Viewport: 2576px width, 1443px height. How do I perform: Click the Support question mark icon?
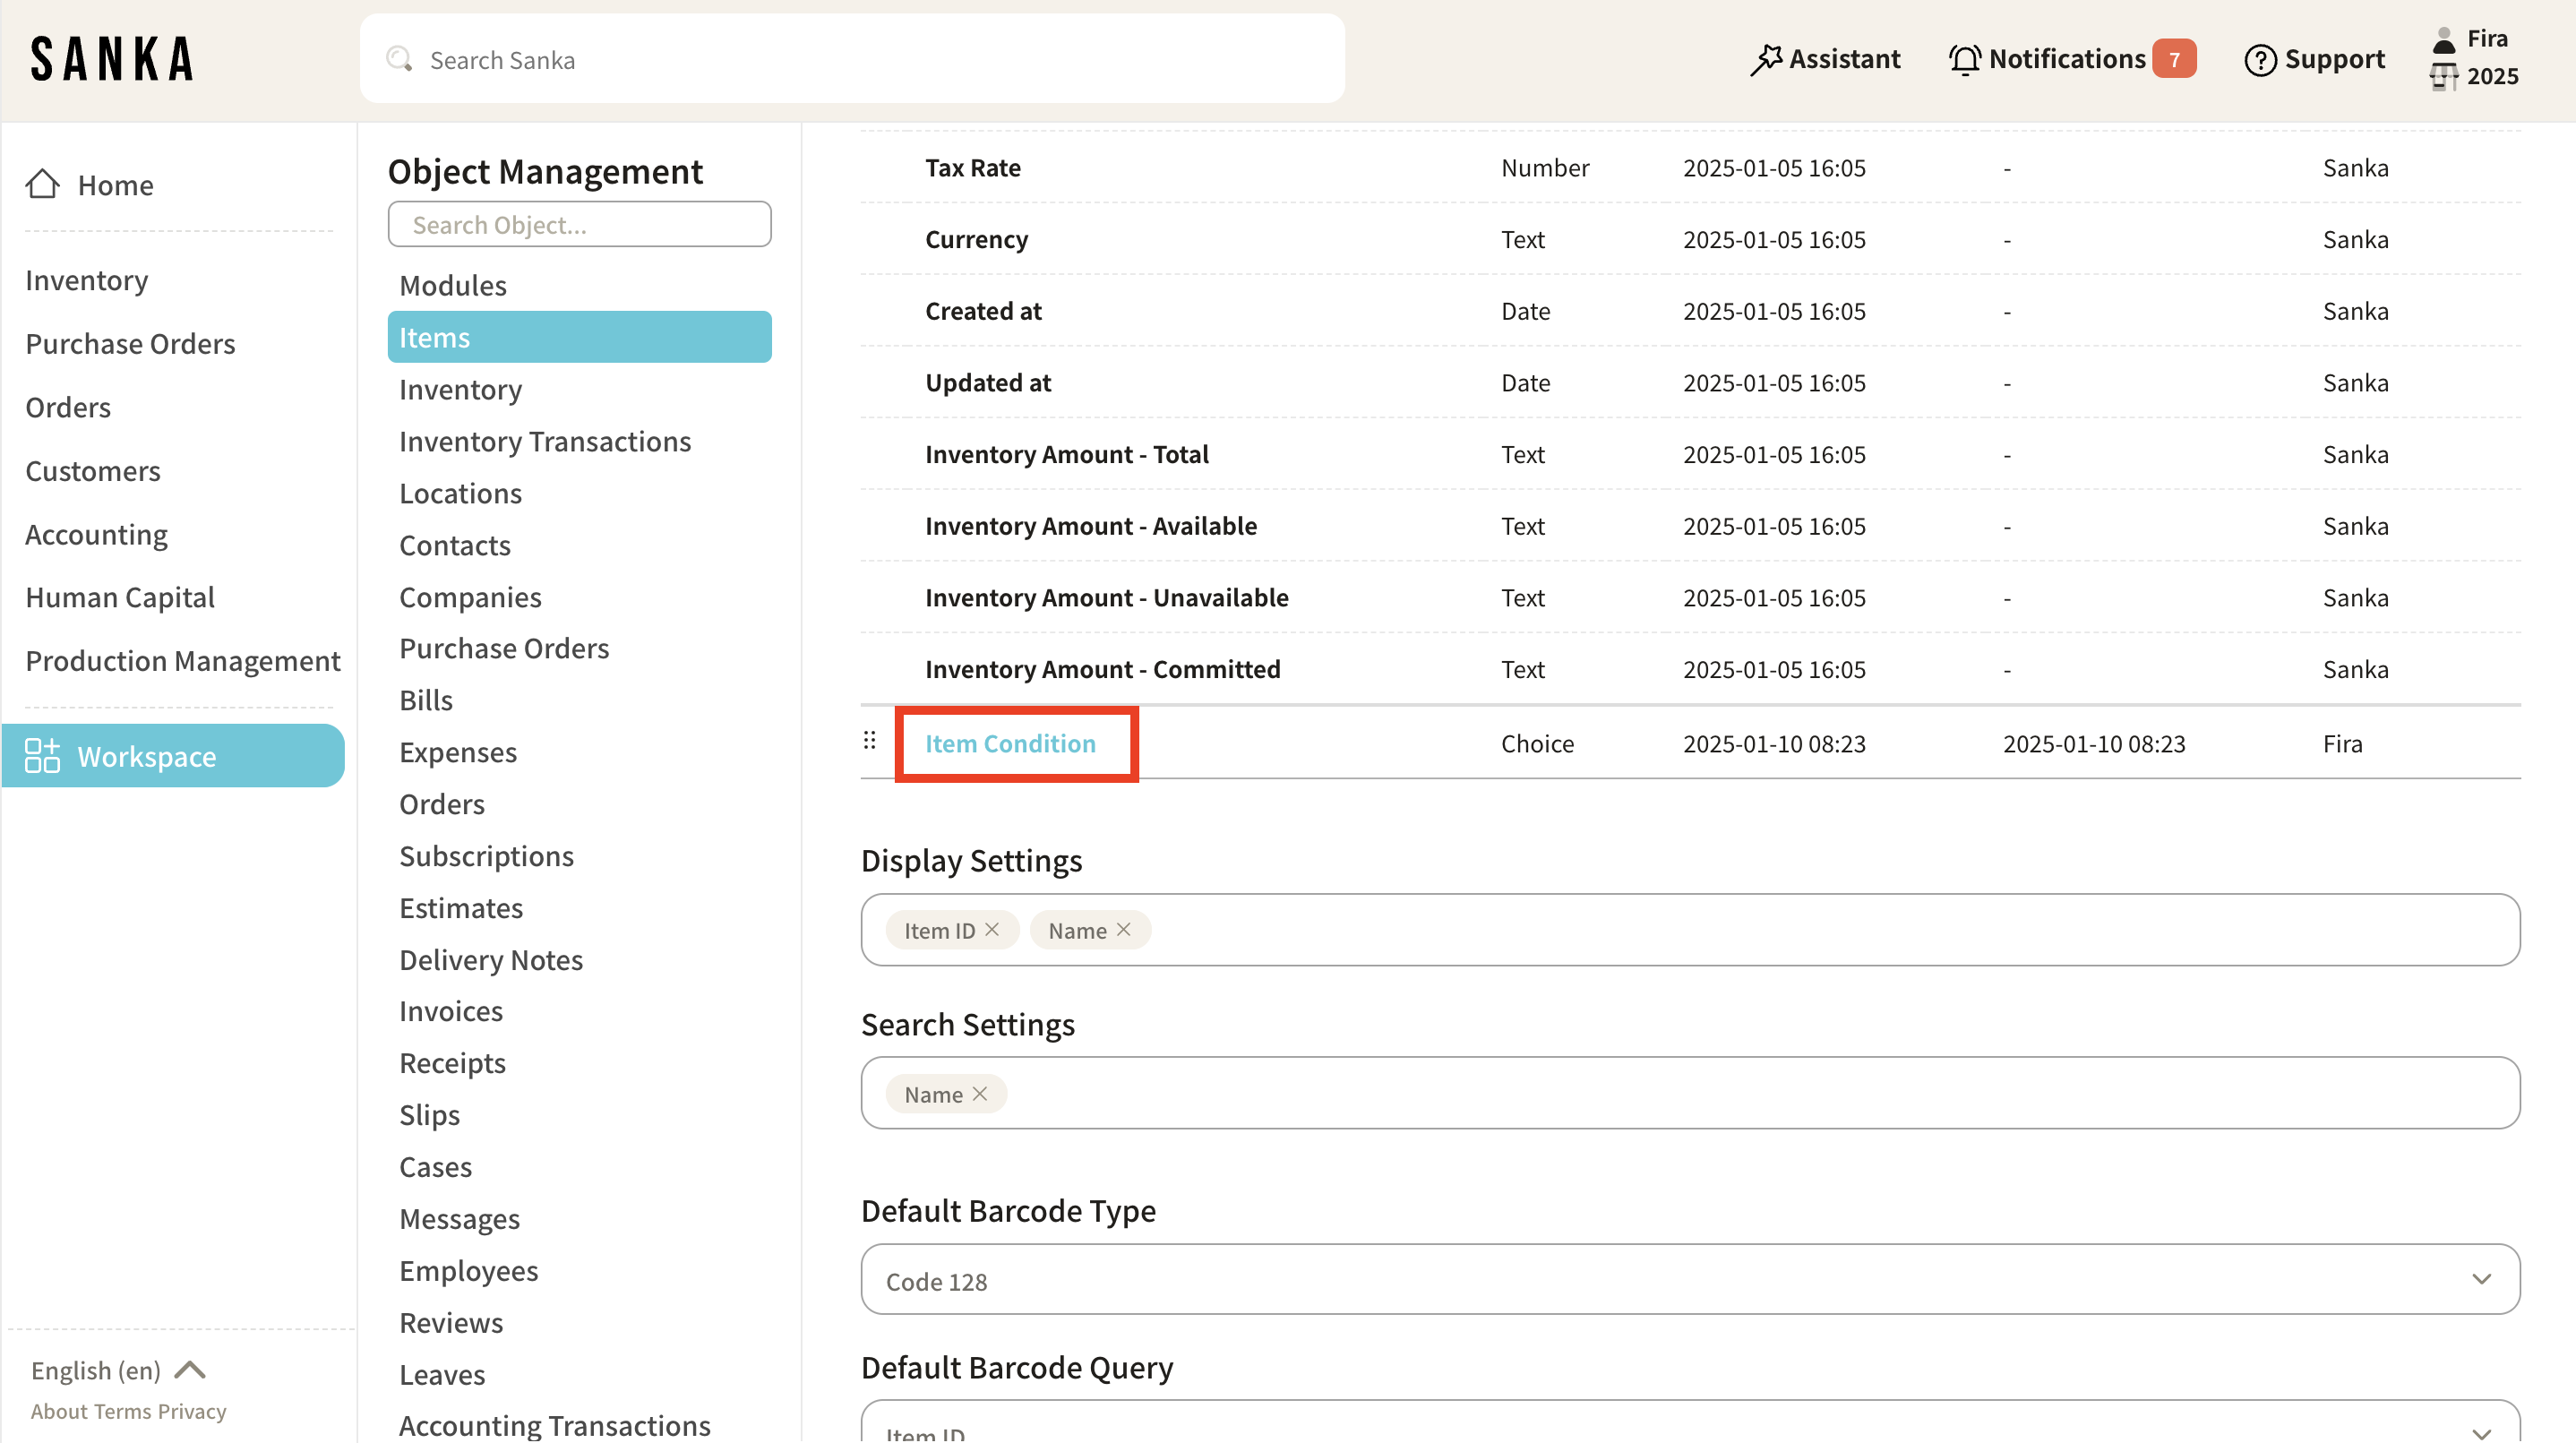point(2259,59)
